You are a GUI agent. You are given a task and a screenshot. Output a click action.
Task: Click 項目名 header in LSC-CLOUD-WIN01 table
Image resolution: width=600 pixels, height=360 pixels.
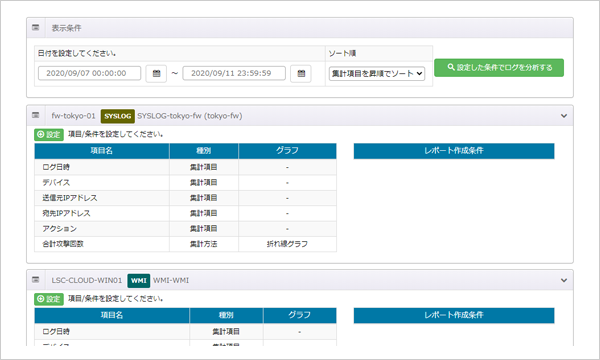[x=112, y=315]
